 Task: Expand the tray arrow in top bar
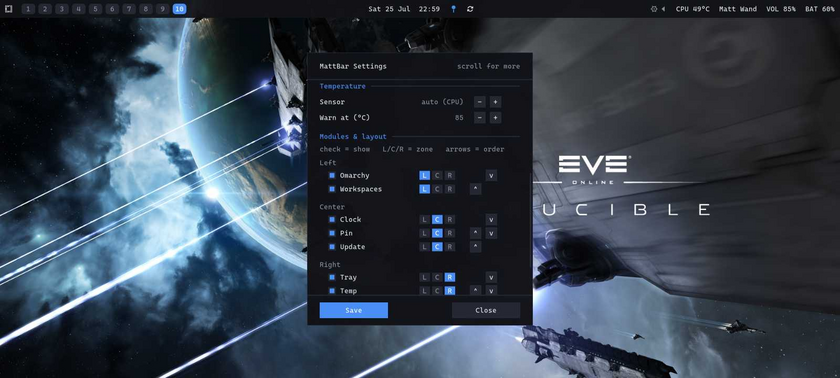point(663,9)
